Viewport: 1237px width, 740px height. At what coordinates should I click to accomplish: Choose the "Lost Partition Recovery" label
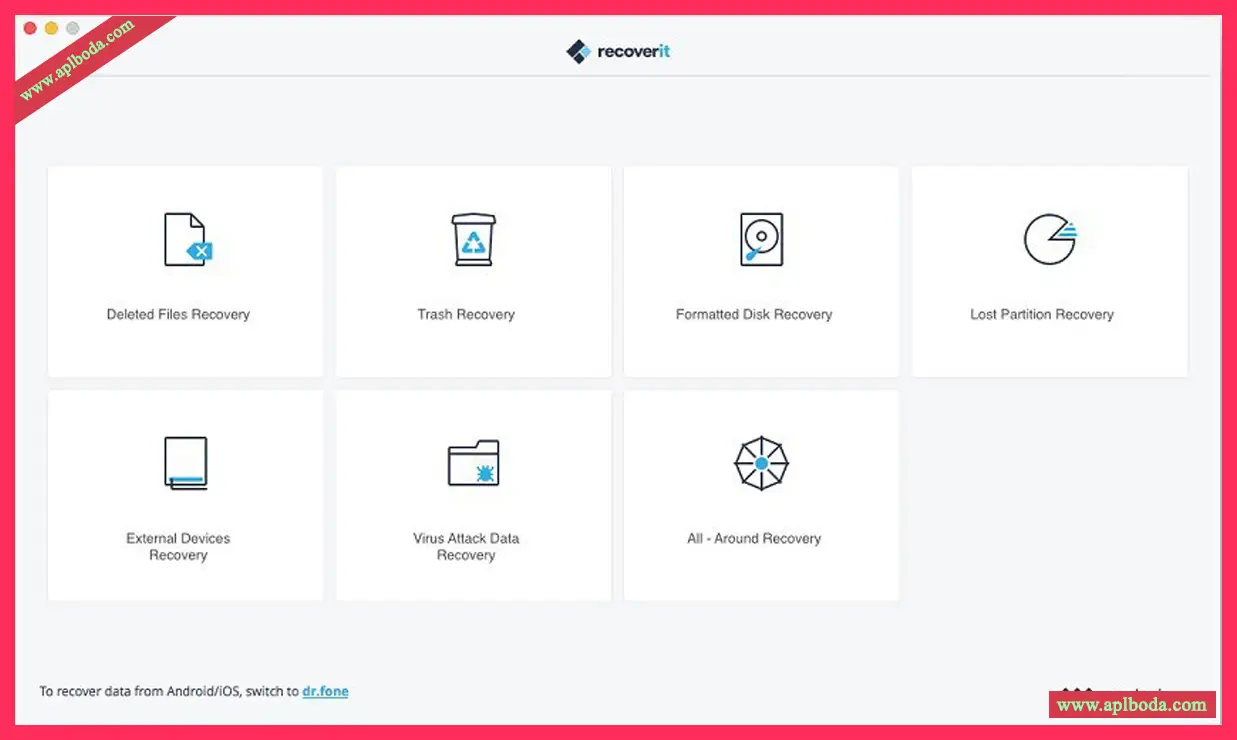1042,314
